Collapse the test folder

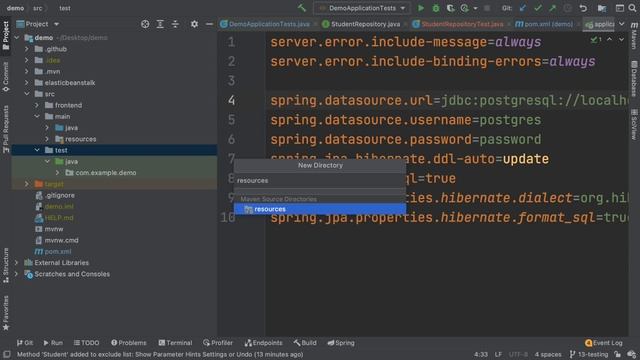(37, 150)
